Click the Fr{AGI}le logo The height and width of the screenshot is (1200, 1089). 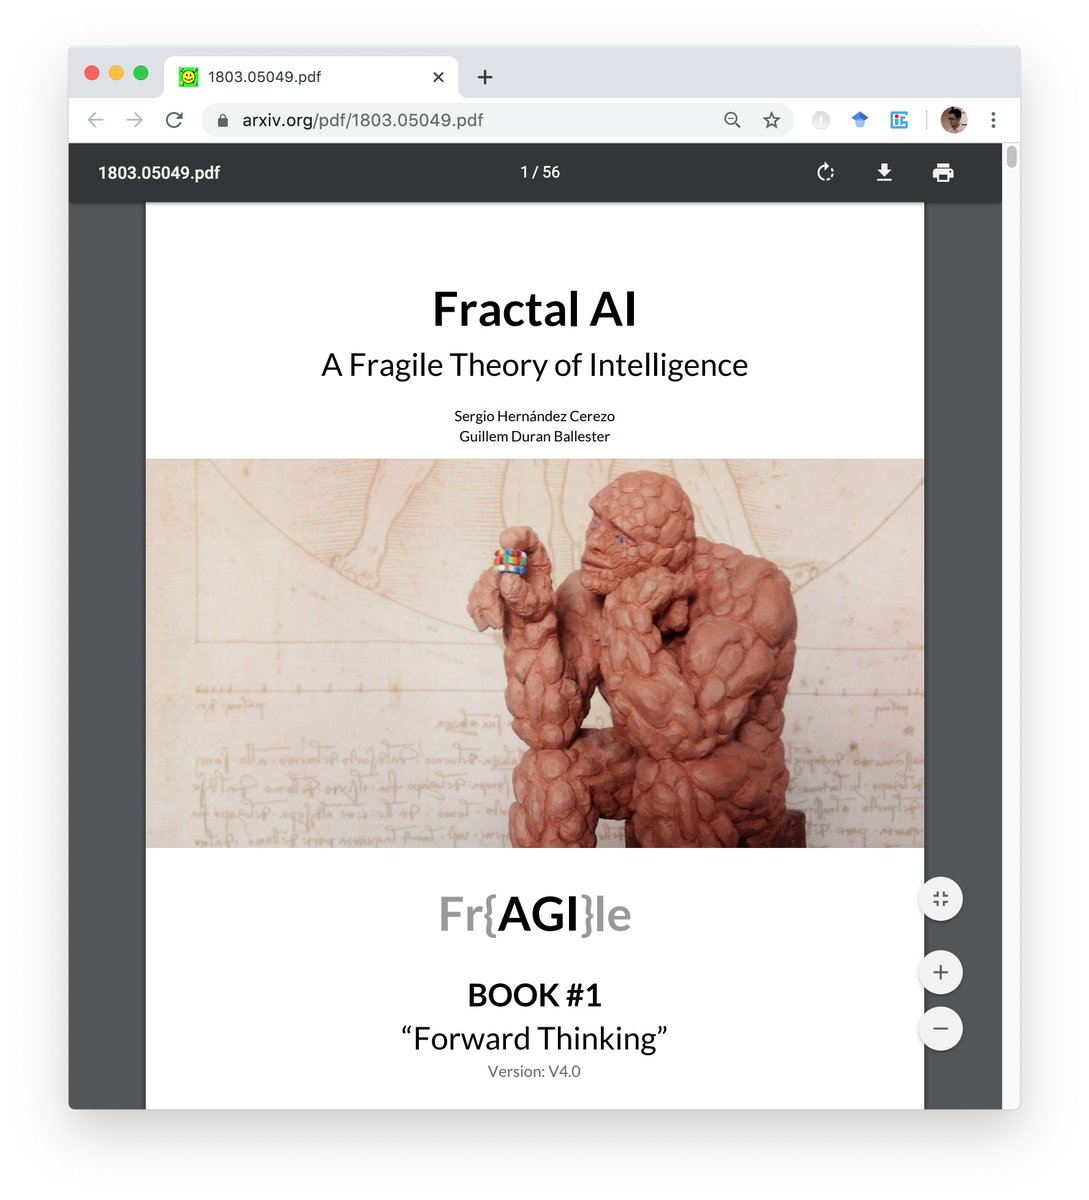point(535,914)
